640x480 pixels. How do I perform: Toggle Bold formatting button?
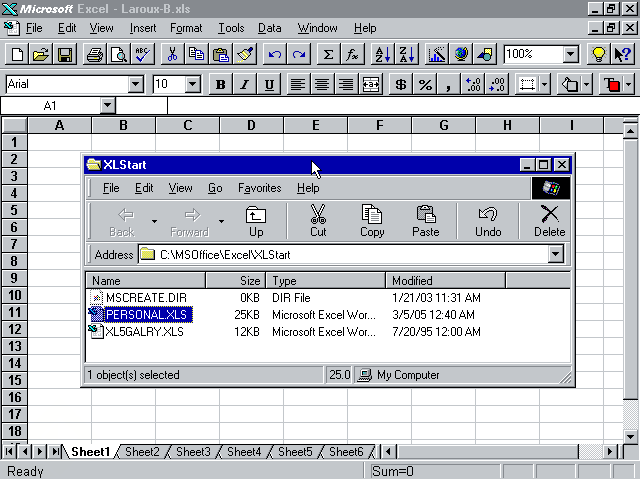click(220, 84)
